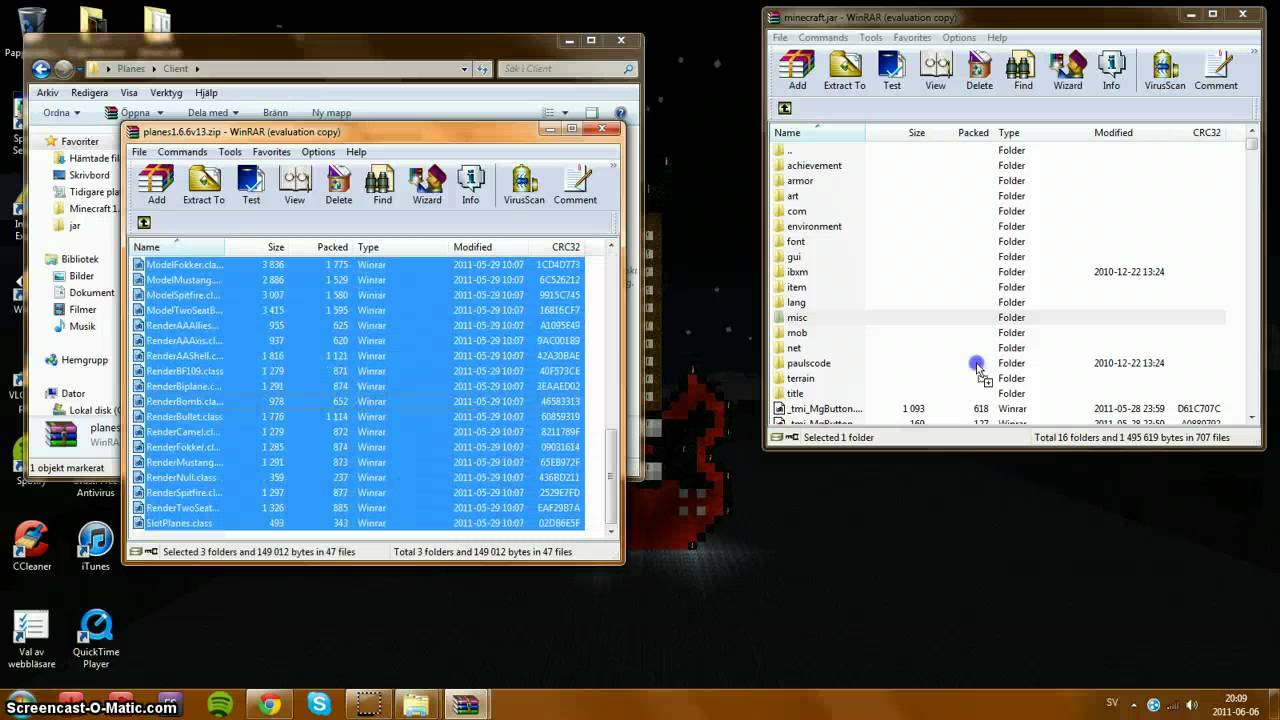The image size is (1280, 720).
Task: Open Google Chrome from the taskbar
Action: [x=269, y=704]
